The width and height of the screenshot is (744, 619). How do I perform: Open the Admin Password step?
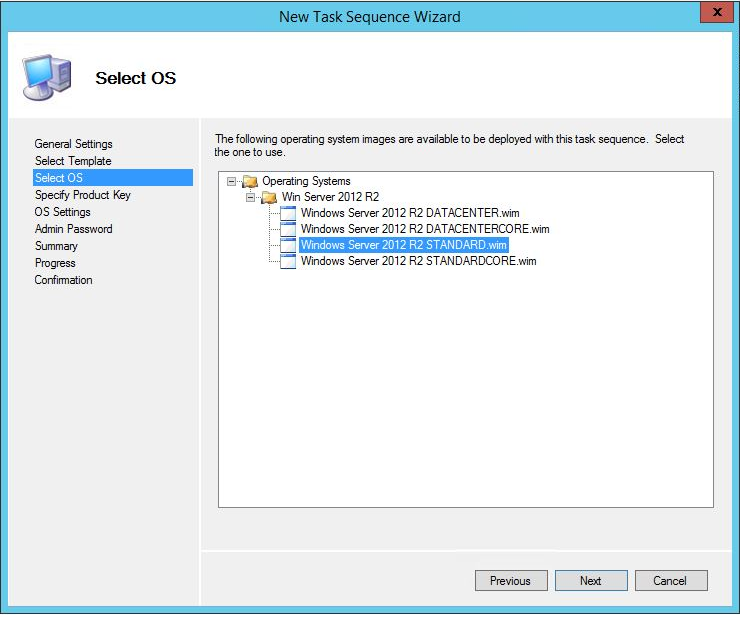pyautogui.click(x=74, y=229)
